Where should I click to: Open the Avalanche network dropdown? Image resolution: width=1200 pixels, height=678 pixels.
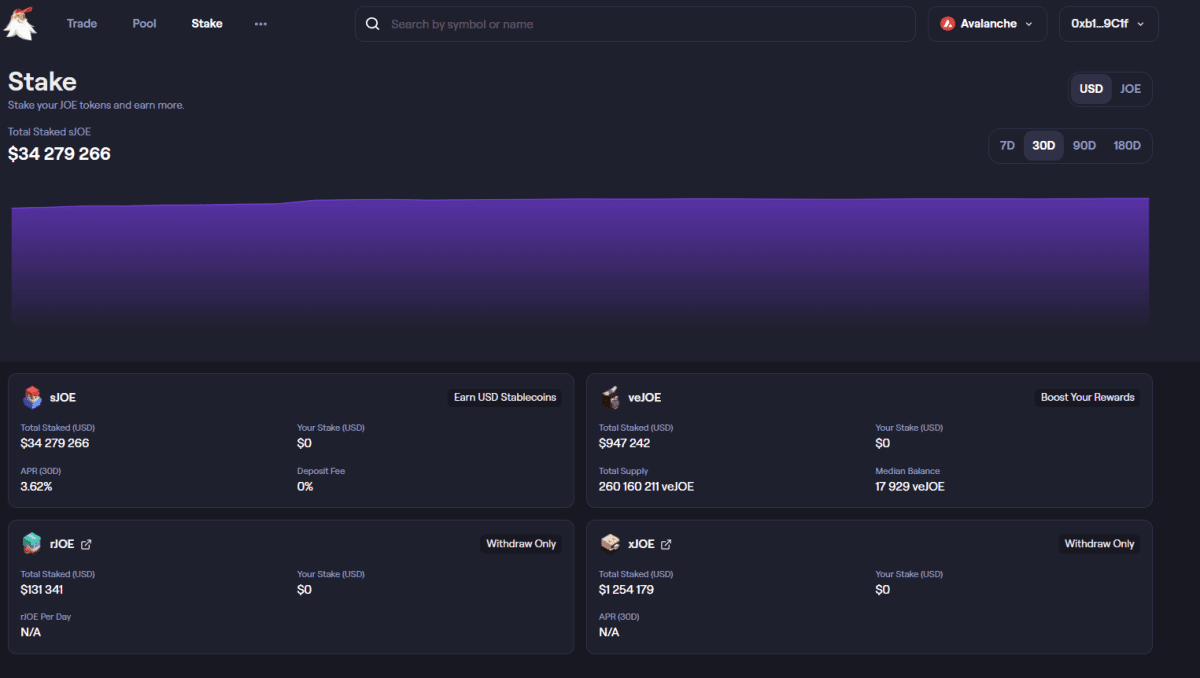pos(987,24)
